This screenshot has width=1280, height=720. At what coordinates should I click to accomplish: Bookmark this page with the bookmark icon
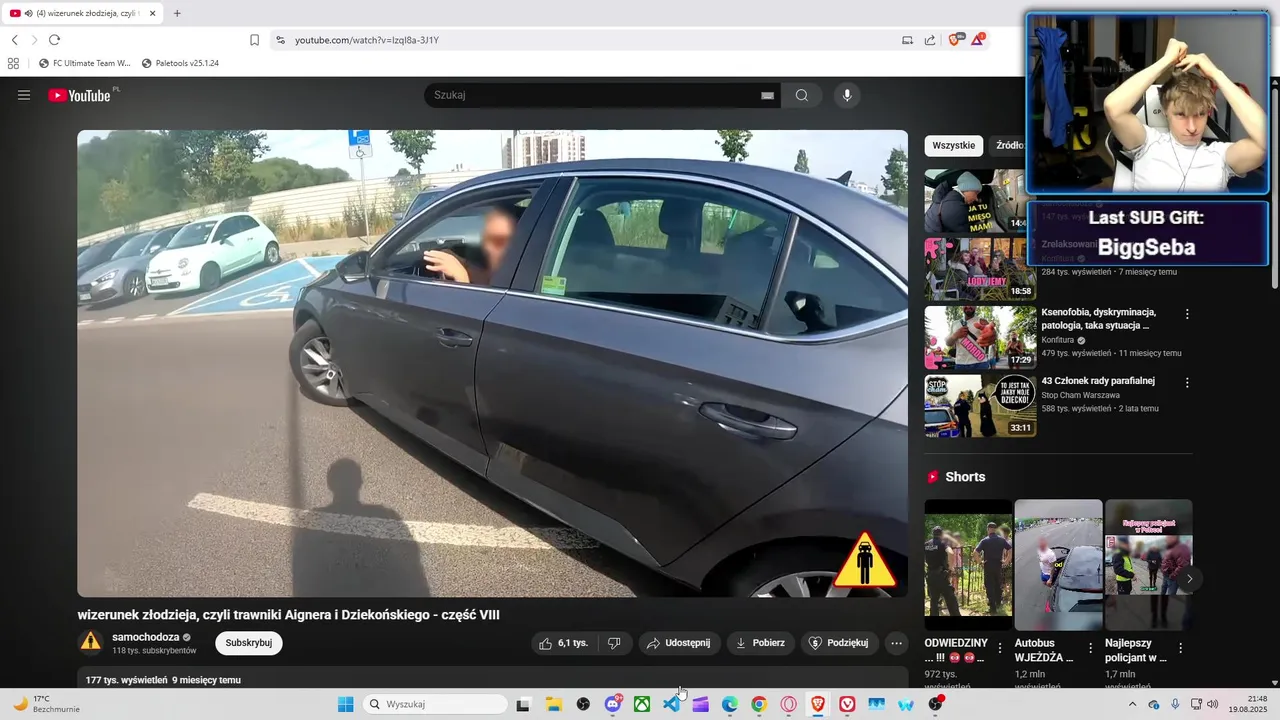[254, 40]
